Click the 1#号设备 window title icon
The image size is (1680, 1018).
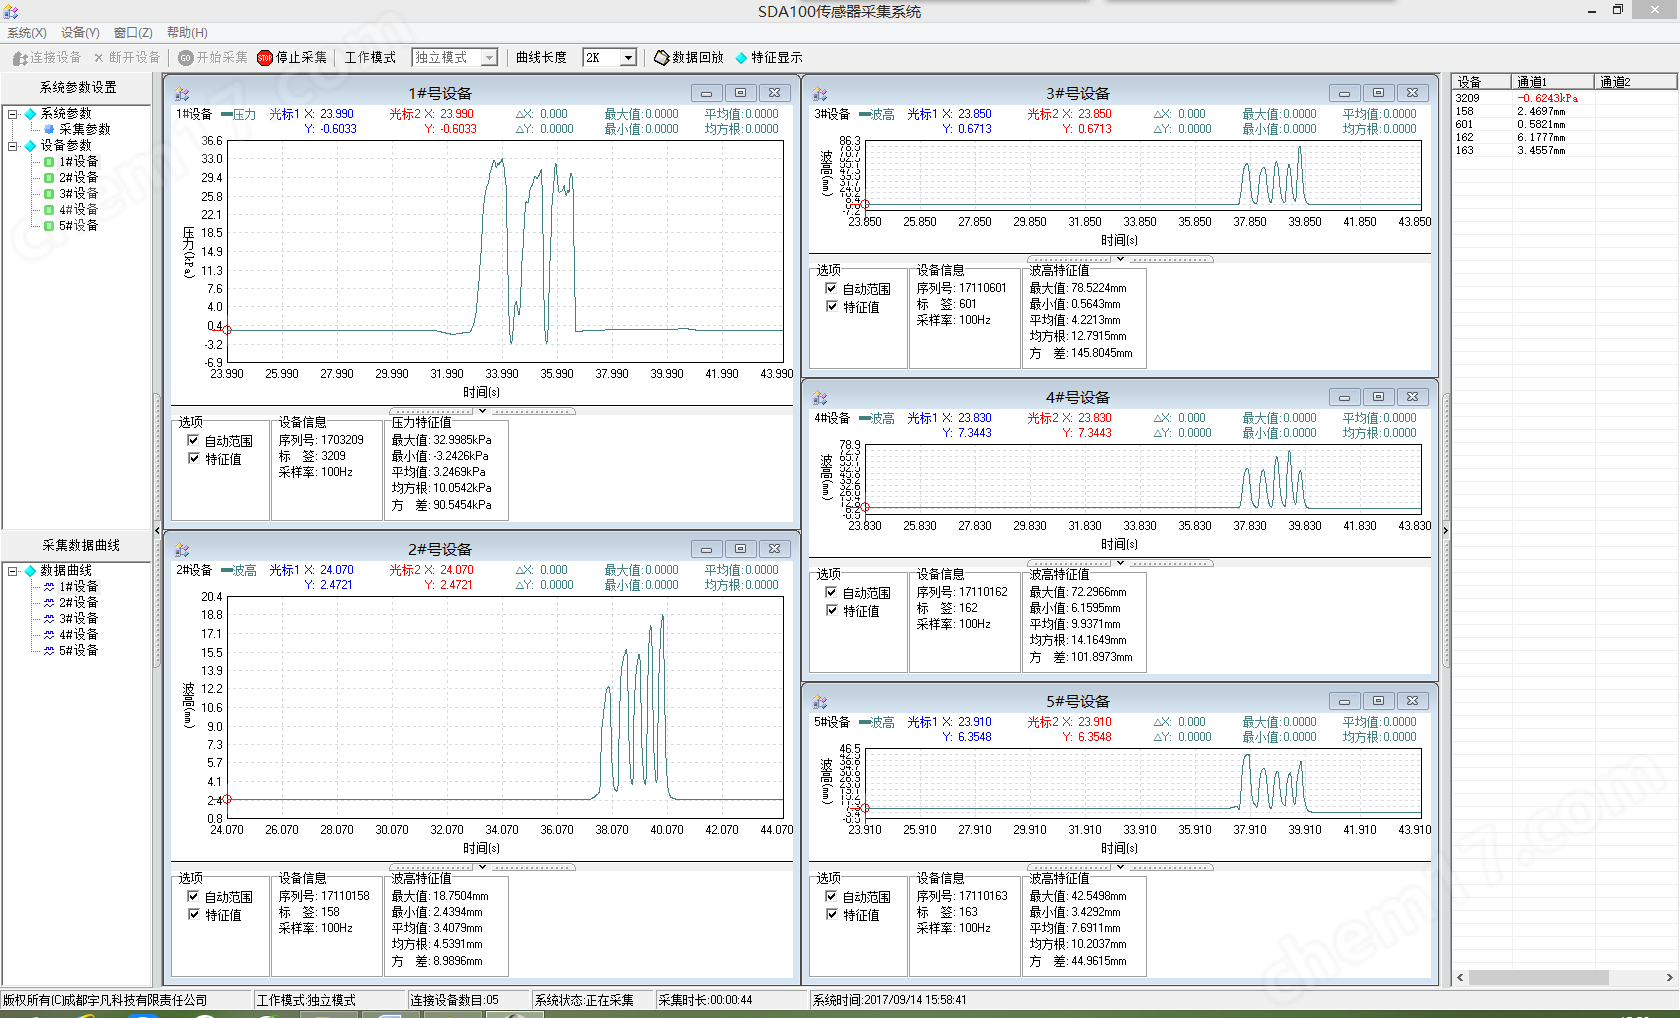click(x=182, y=93)
